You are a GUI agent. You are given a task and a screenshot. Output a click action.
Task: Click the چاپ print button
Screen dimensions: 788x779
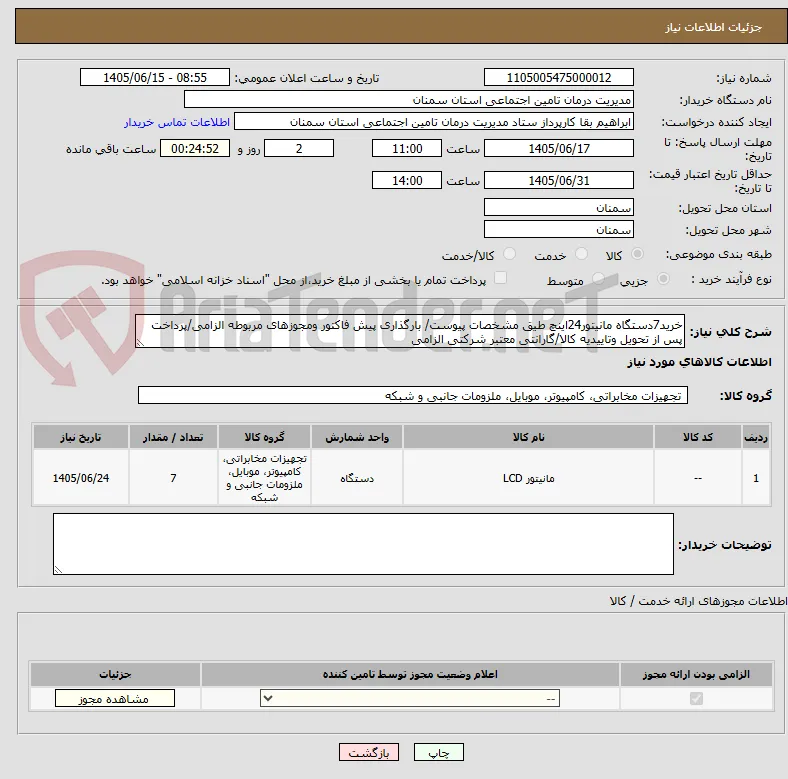439,752
